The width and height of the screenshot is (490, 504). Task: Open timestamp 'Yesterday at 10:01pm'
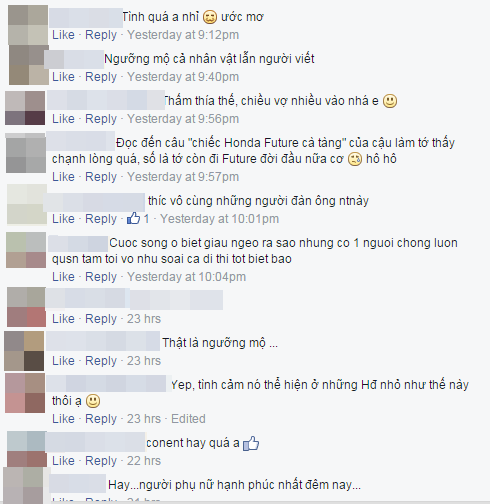click(x=219, y=219)
